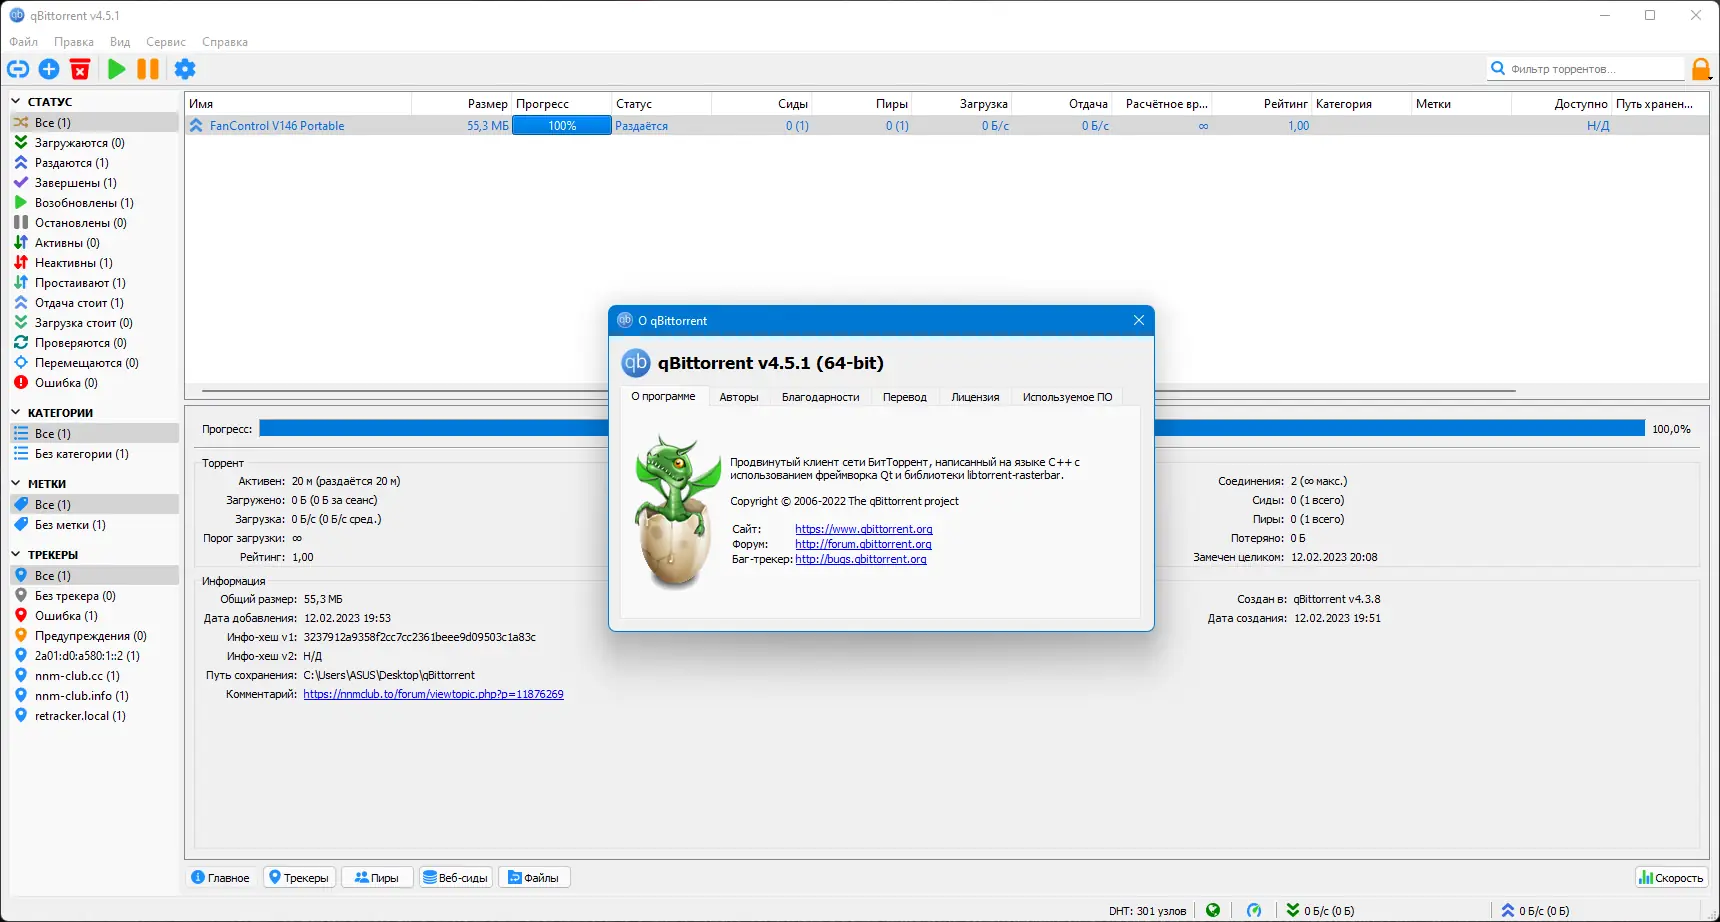Switch to the Авторы tab in About dialog
The height and width of the screenshot is (922, 1720).
(x=739, y=397)
